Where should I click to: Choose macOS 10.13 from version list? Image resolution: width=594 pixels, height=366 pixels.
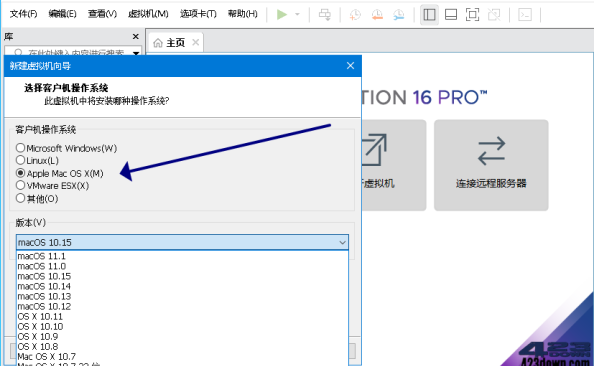182,296
